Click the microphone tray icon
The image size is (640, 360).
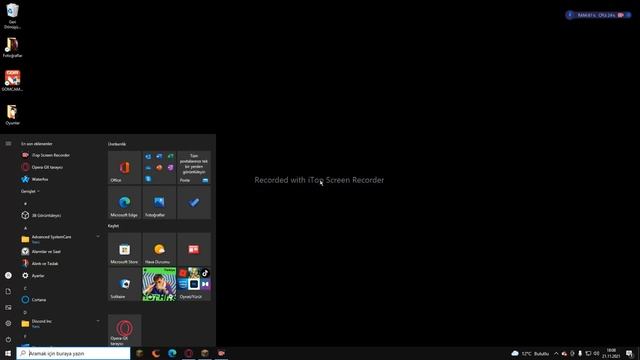580,353
